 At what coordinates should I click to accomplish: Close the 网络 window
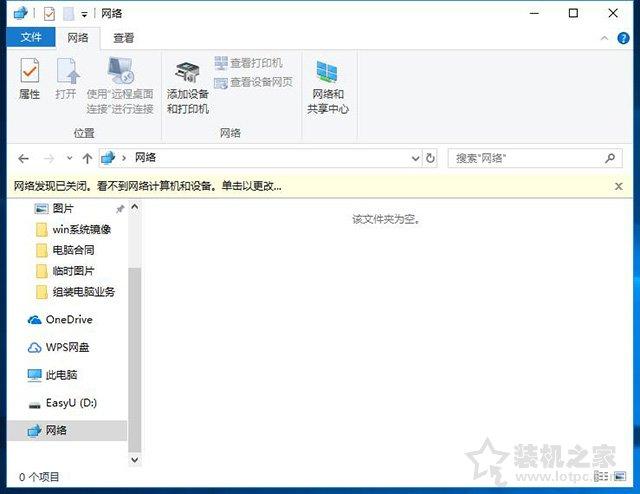pos(613,13)
